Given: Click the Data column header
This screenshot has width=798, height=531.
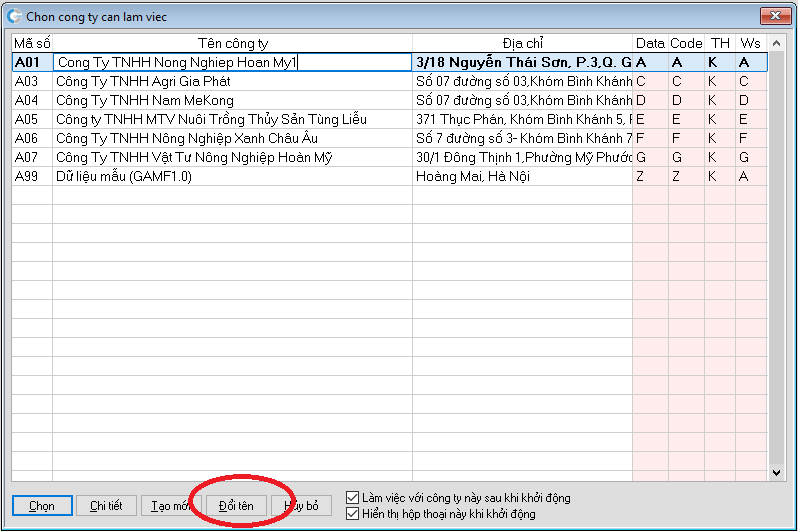Looking at the screenshot, I should coord(650,43).
